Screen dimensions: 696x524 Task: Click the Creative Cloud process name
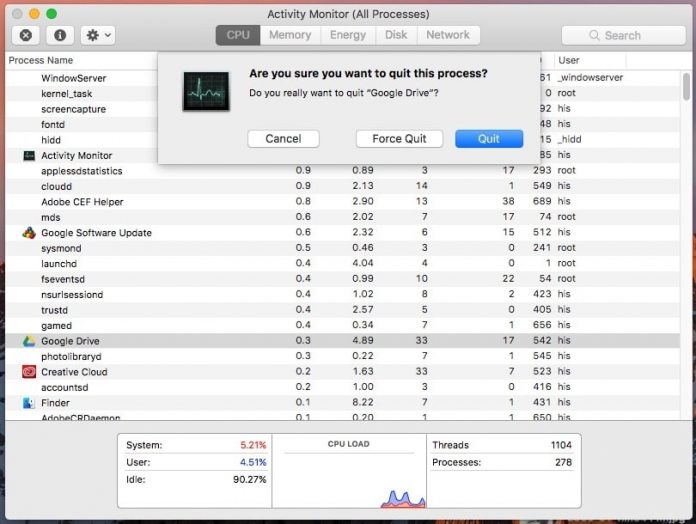click(x=74, y=372)
